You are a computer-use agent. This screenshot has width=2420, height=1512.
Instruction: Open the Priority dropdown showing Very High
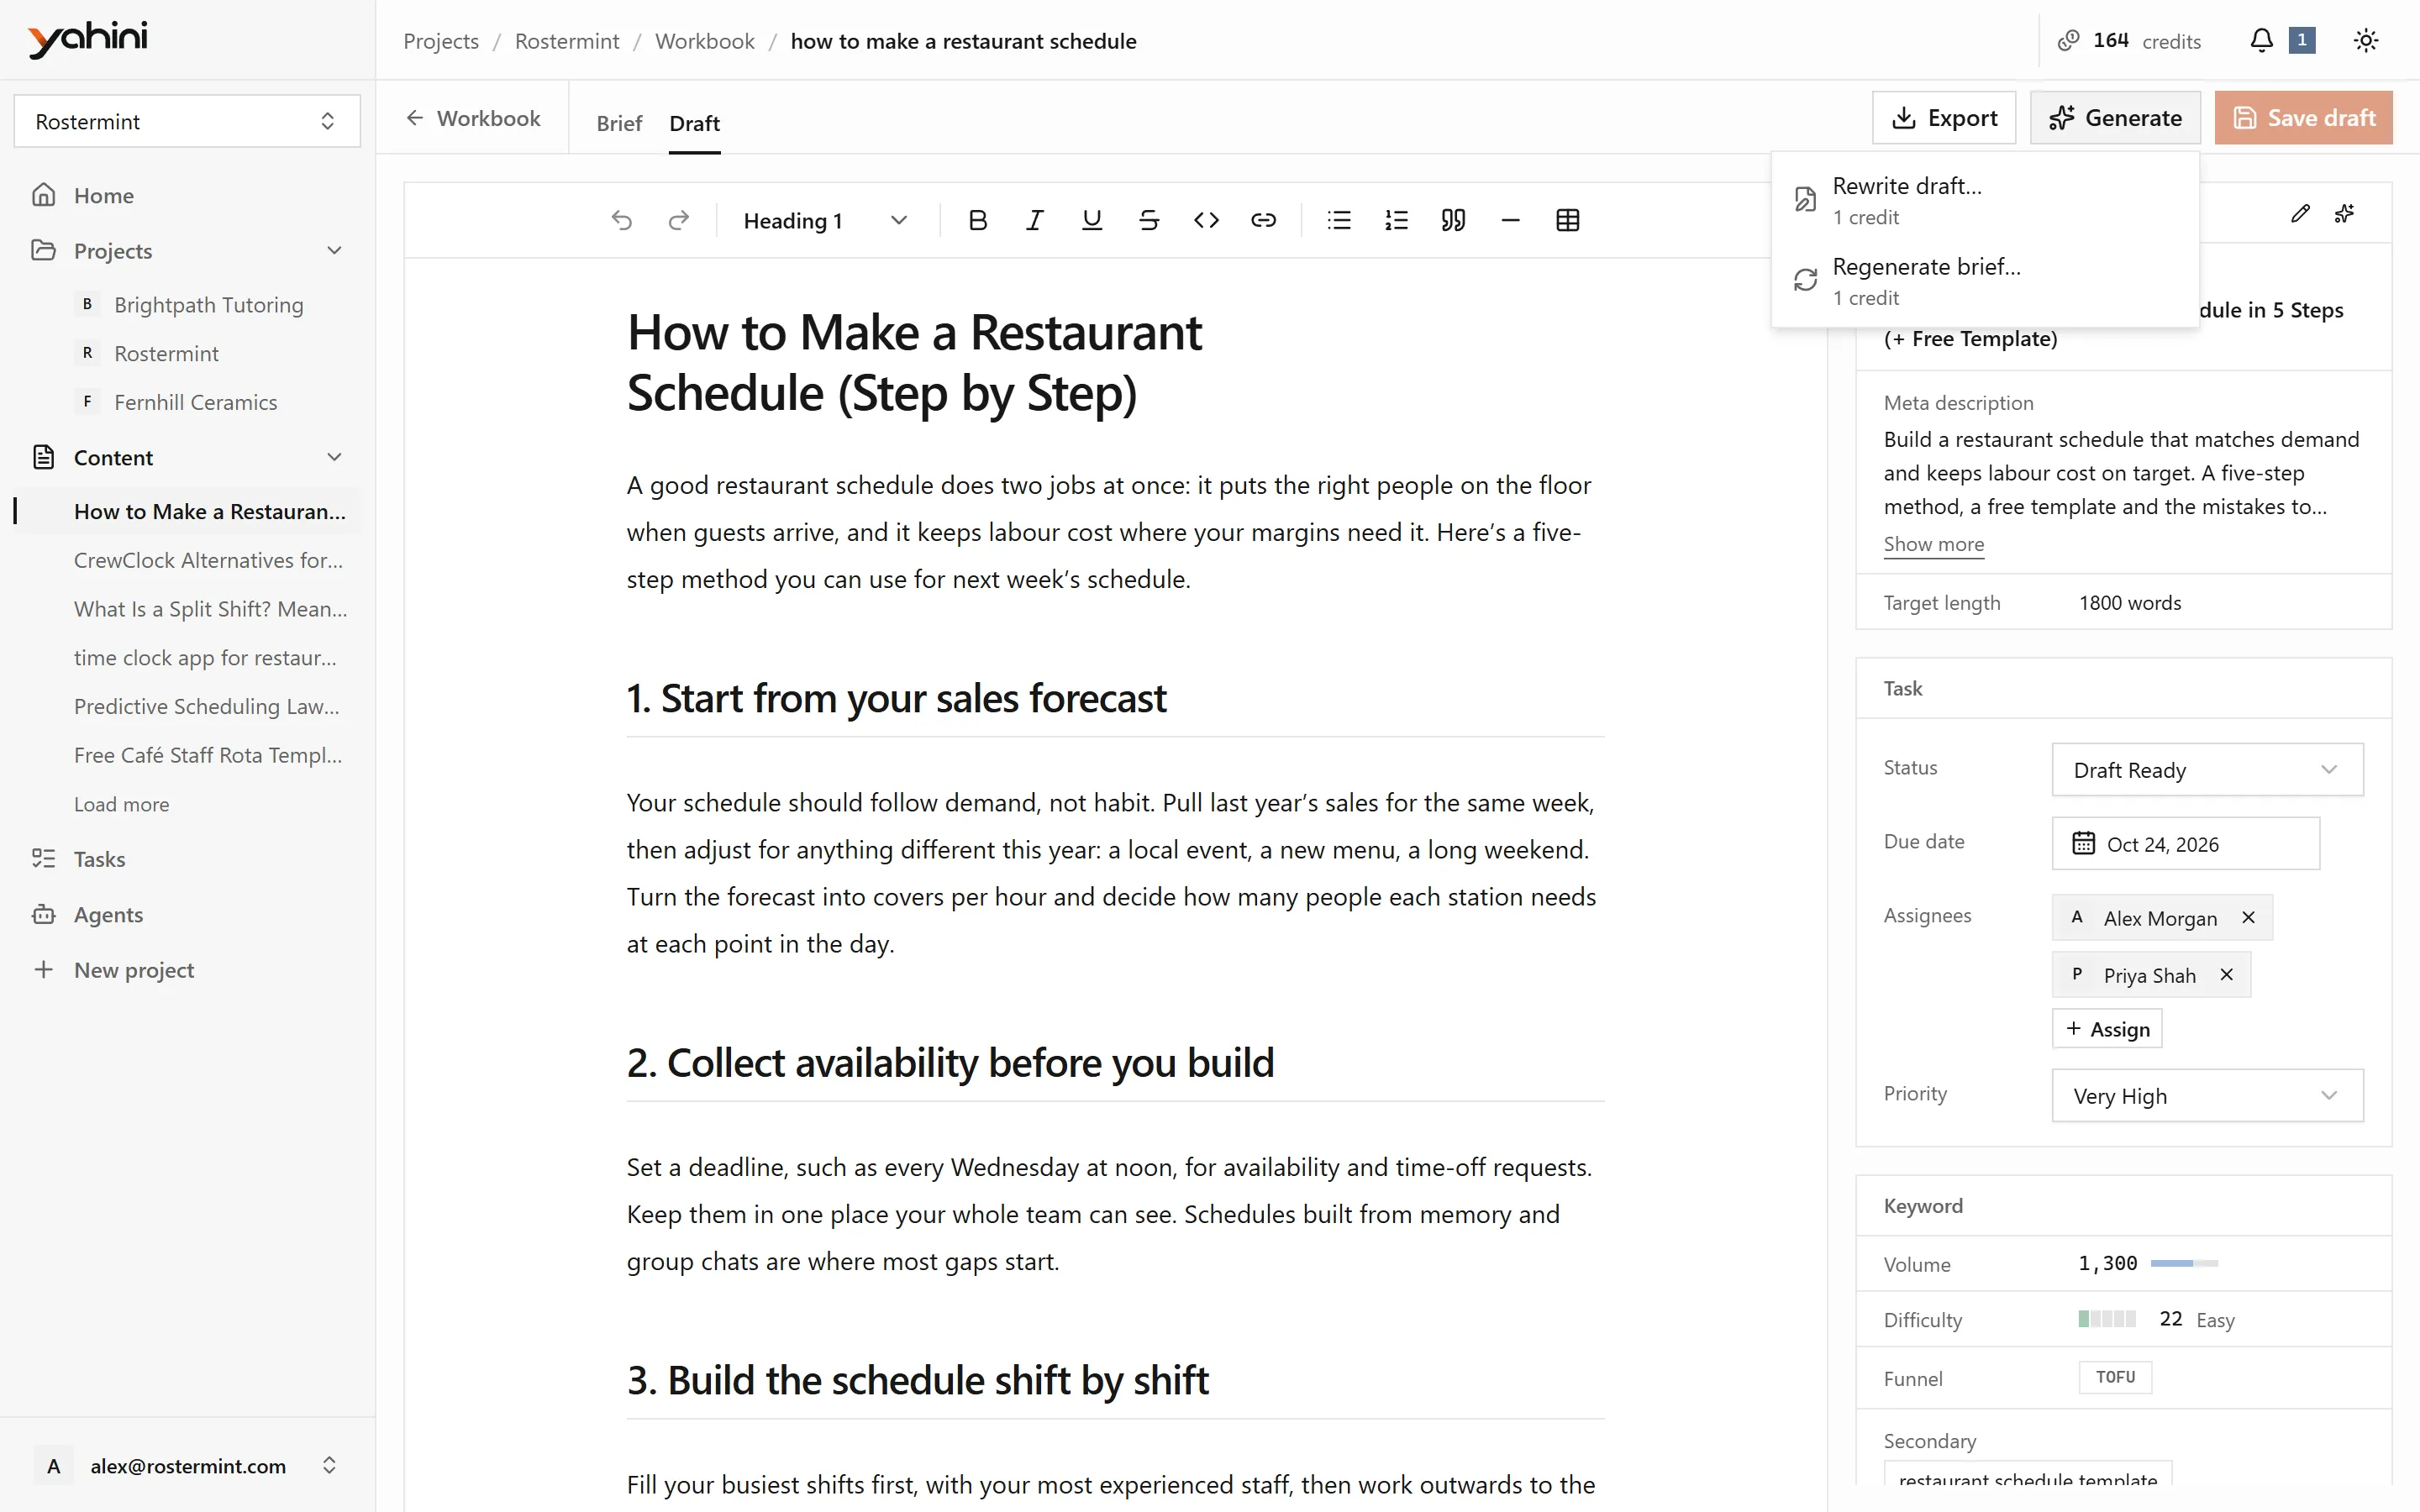[x=2207, y=1095]
